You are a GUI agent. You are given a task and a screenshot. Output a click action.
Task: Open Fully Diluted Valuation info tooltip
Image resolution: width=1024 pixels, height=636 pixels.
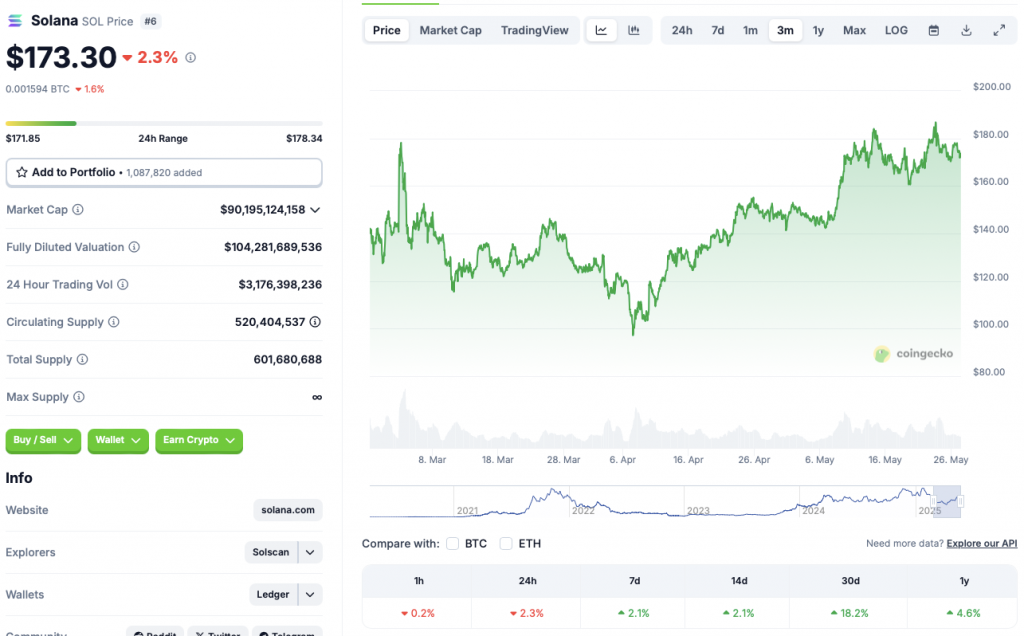click(x=134, y=247)
